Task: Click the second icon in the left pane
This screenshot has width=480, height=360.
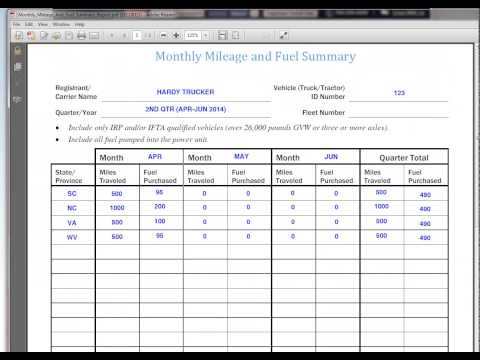Action: (18, 67)
